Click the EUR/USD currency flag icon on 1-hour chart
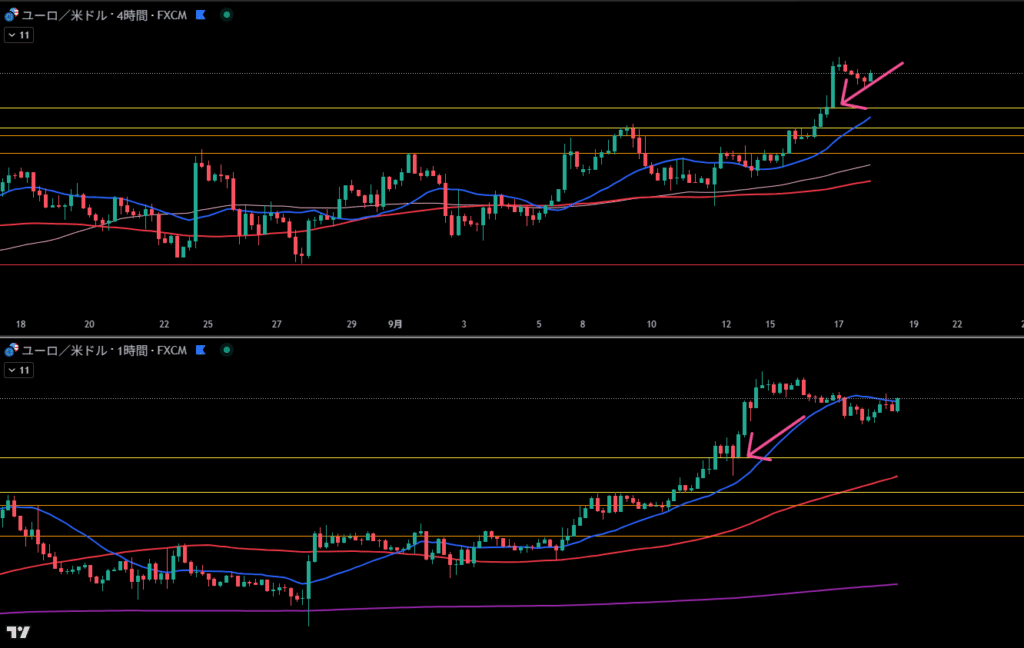Viewport: 1024px width, 648px height. [11, 350]
